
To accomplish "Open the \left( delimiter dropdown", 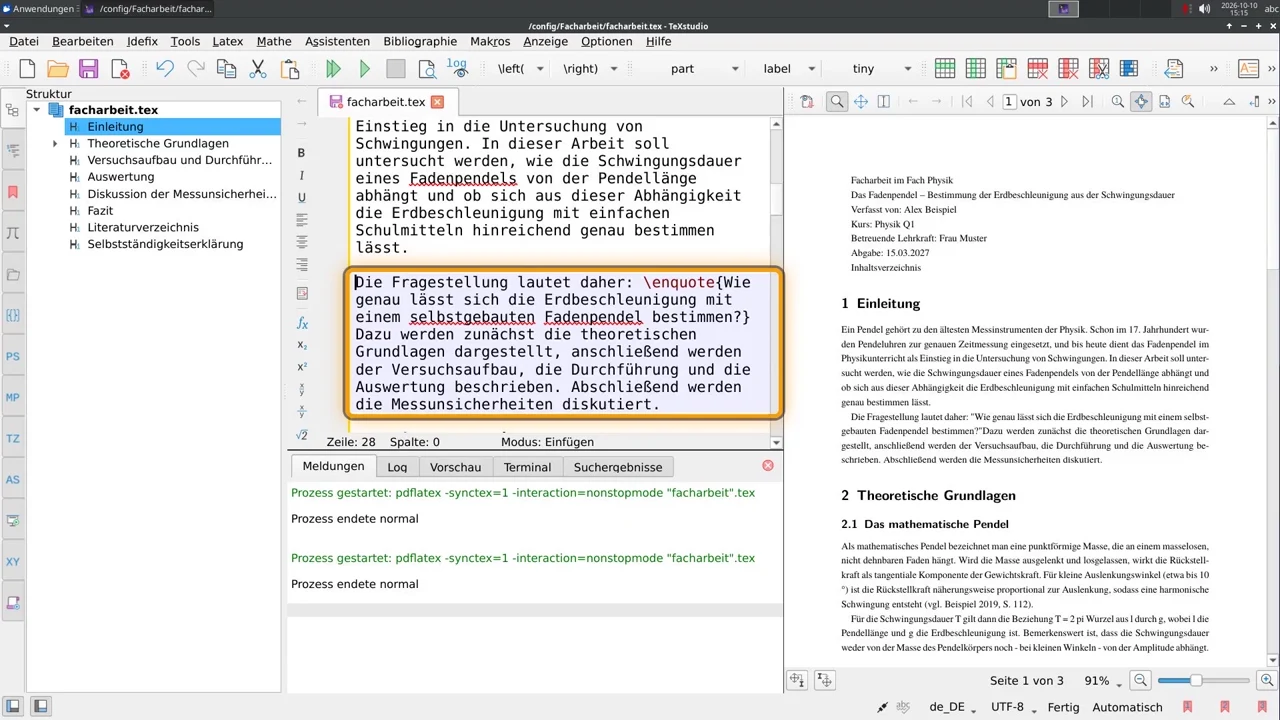I will pos(540,69).
